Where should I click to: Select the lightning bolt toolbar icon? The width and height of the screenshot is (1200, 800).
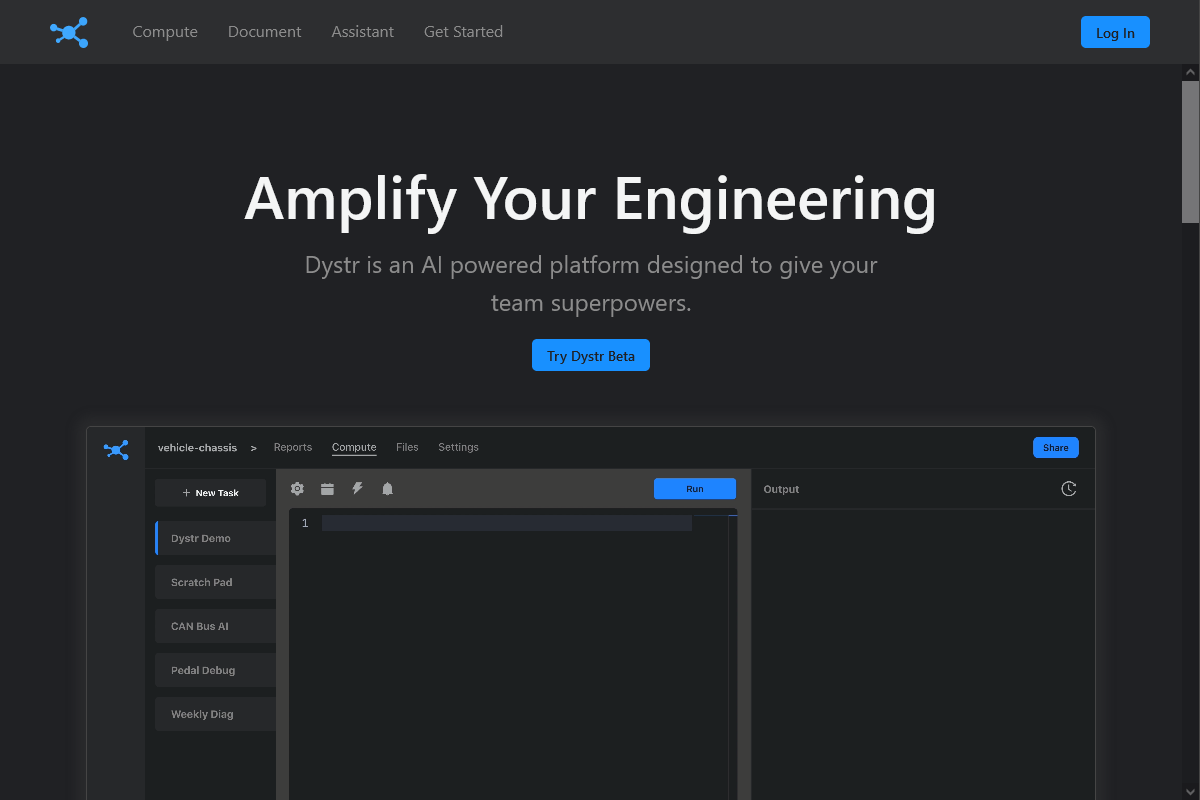tap(357, 488)
